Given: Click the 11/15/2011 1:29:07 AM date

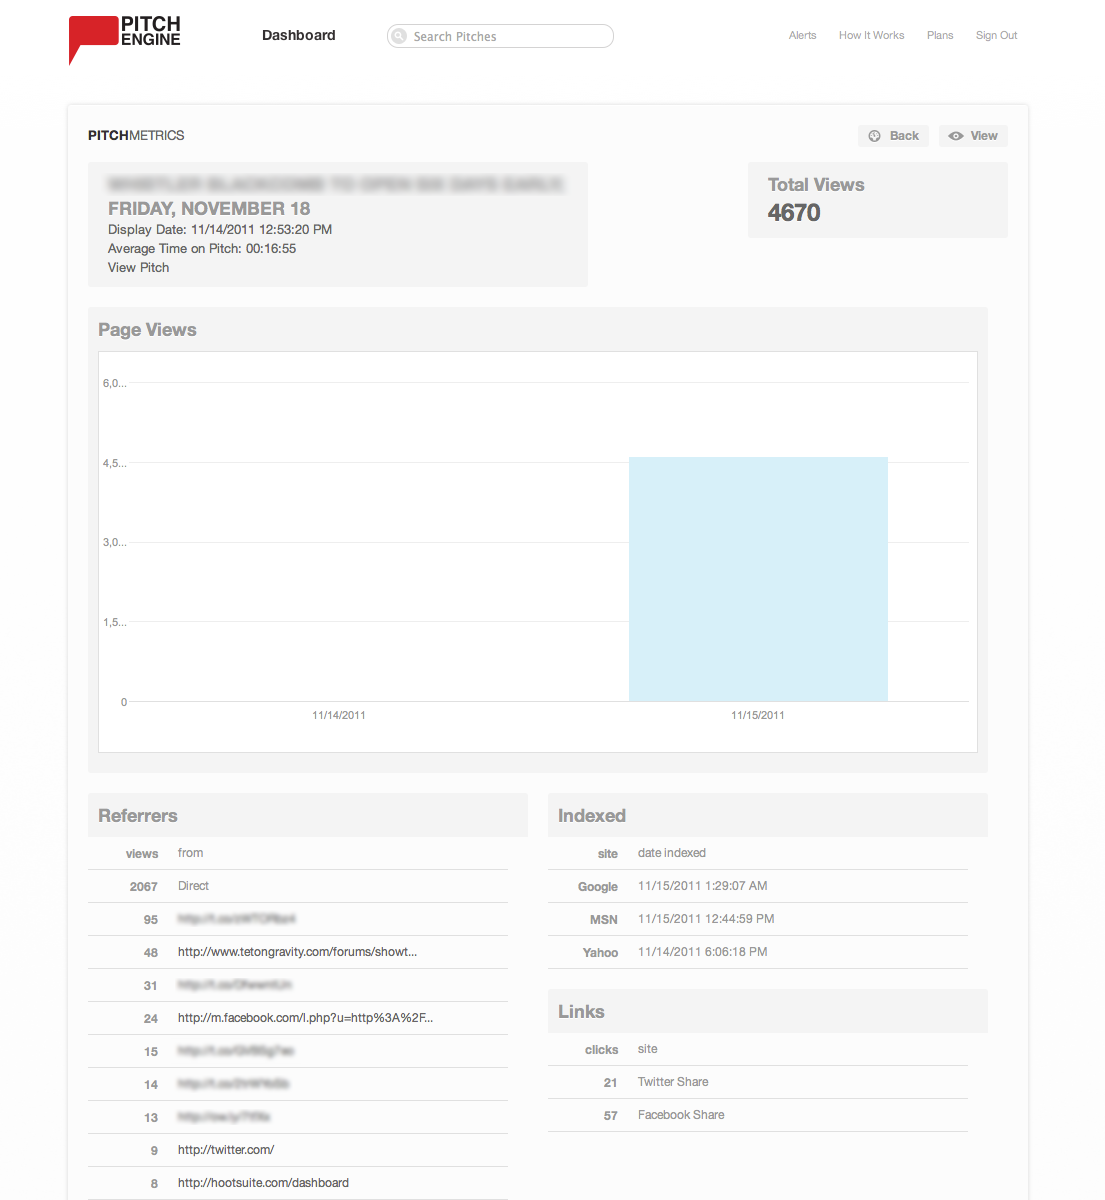Looking at the screenshot, I should click(x=703, y=886).
